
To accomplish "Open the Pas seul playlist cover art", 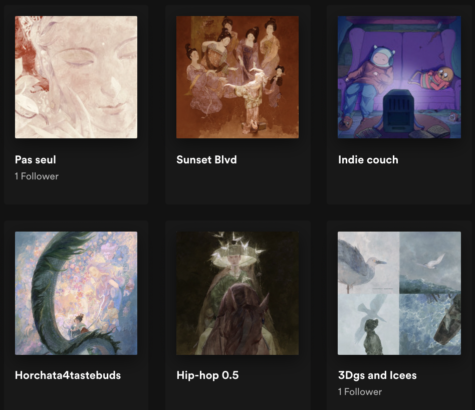I will click(x=76, y=77).
